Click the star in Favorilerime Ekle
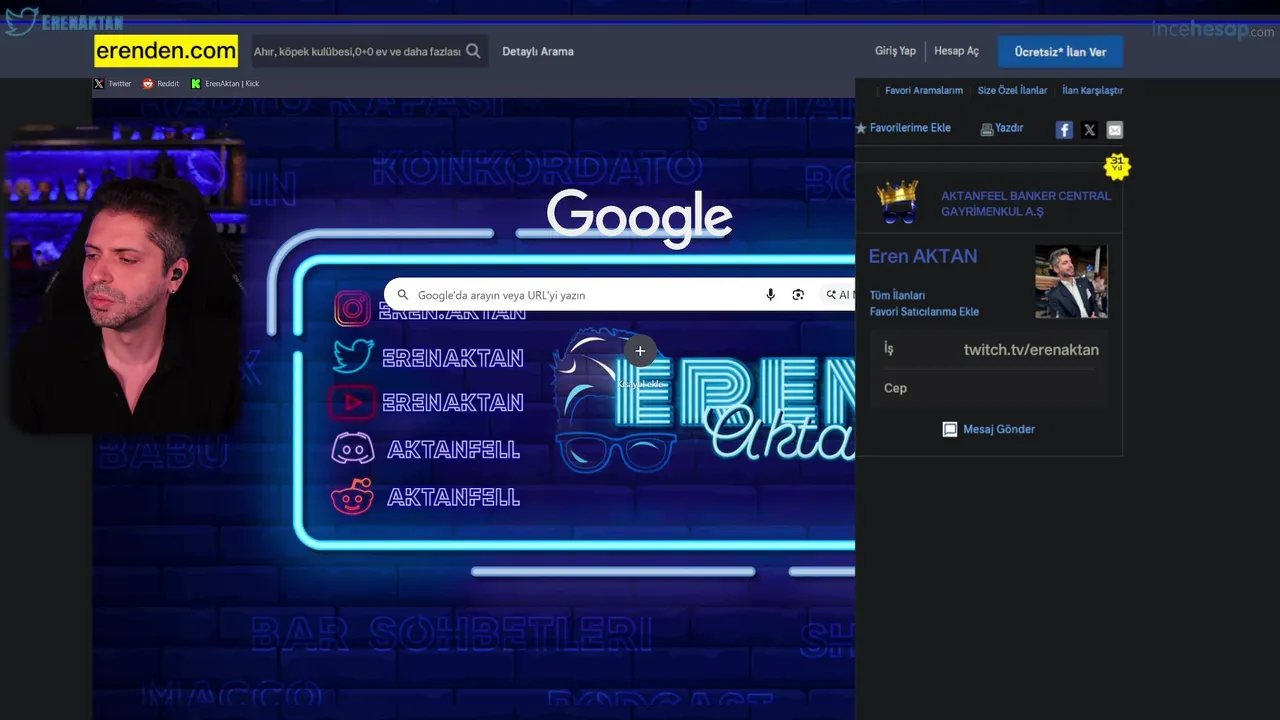The height and width of the screenshot is (720, 1280). click(x=861, y=128)
